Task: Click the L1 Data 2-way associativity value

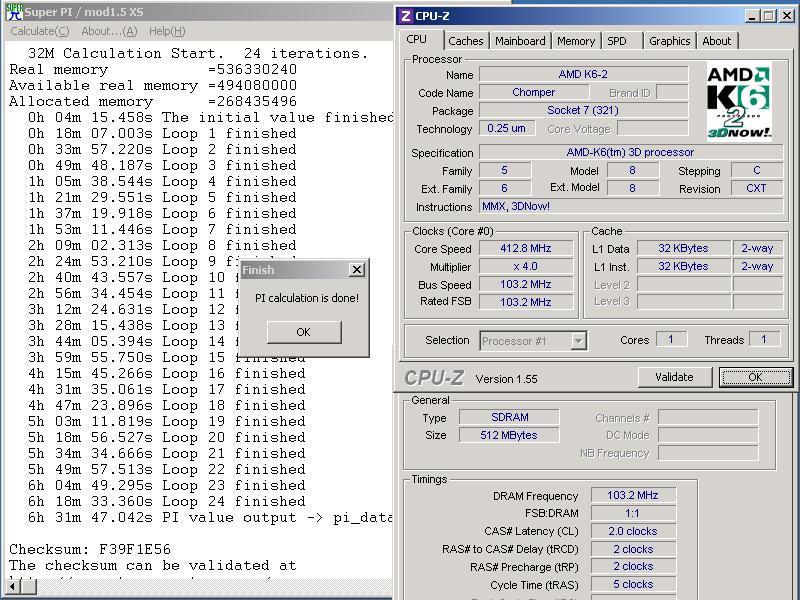Action: click(x=758, y=248)
